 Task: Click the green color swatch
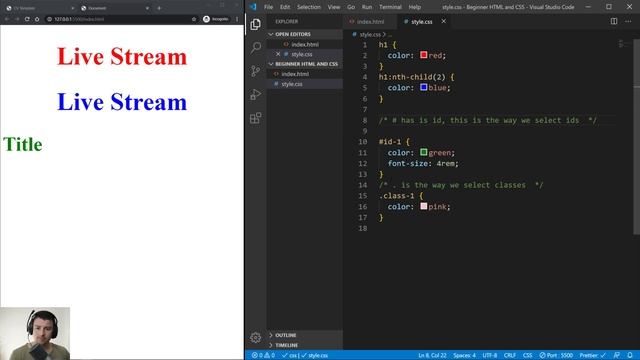(424, 152)
